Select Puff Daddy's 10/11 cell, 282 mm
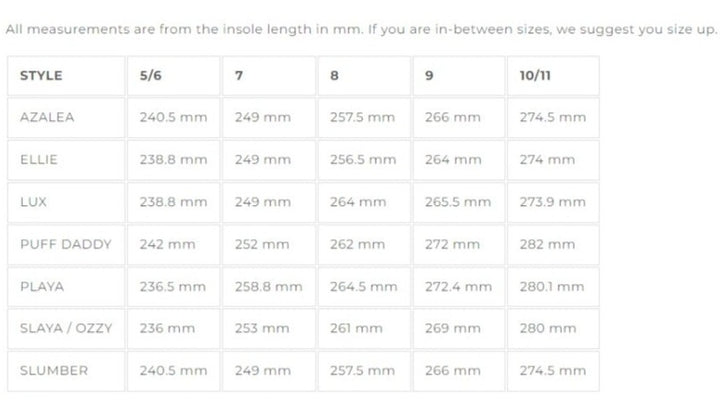 pos(547,244)
